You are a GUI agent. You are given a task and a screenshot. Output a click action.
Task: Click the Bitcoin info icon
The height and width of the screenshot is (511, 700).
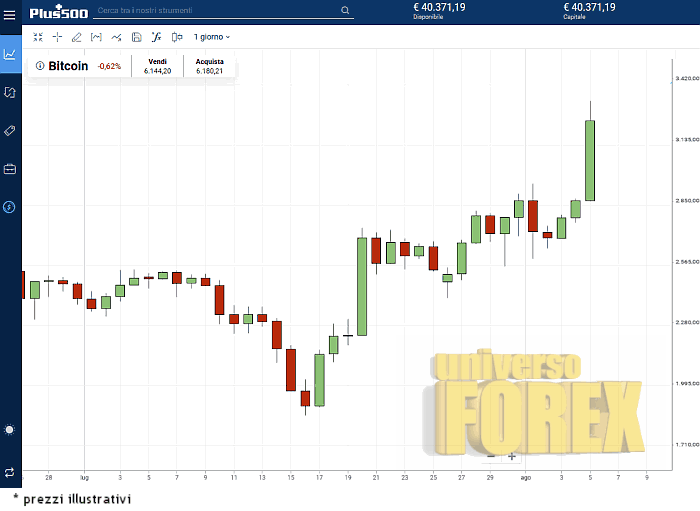click(x=40, y=66)
